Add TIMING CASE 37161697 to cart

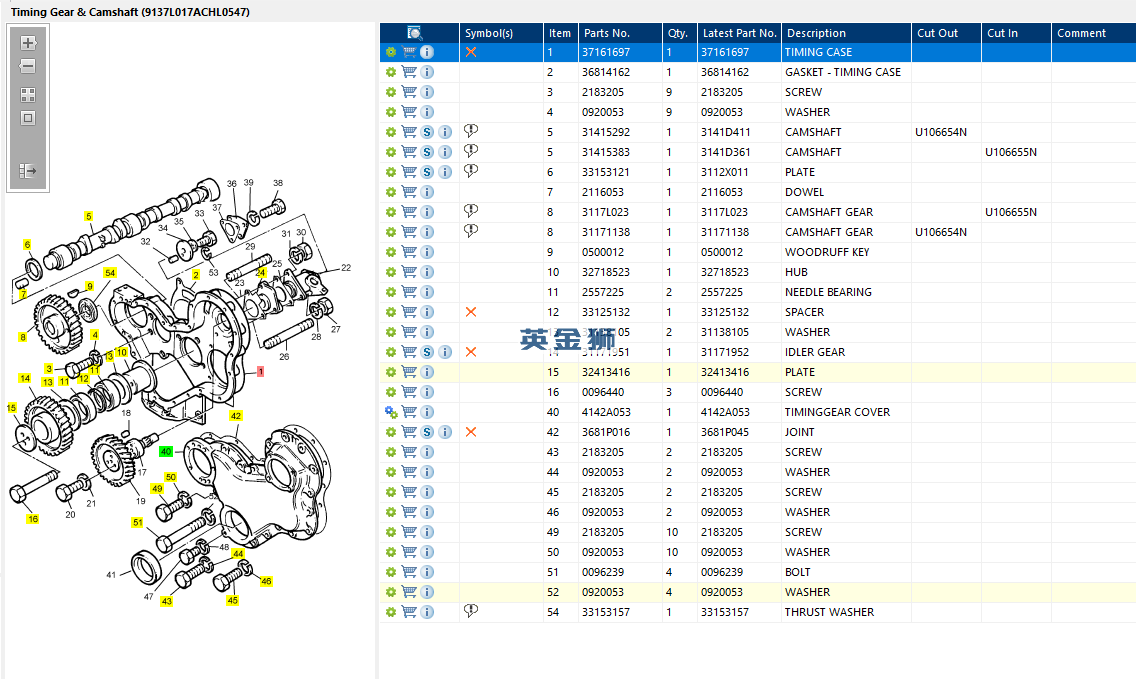(409, 52)
